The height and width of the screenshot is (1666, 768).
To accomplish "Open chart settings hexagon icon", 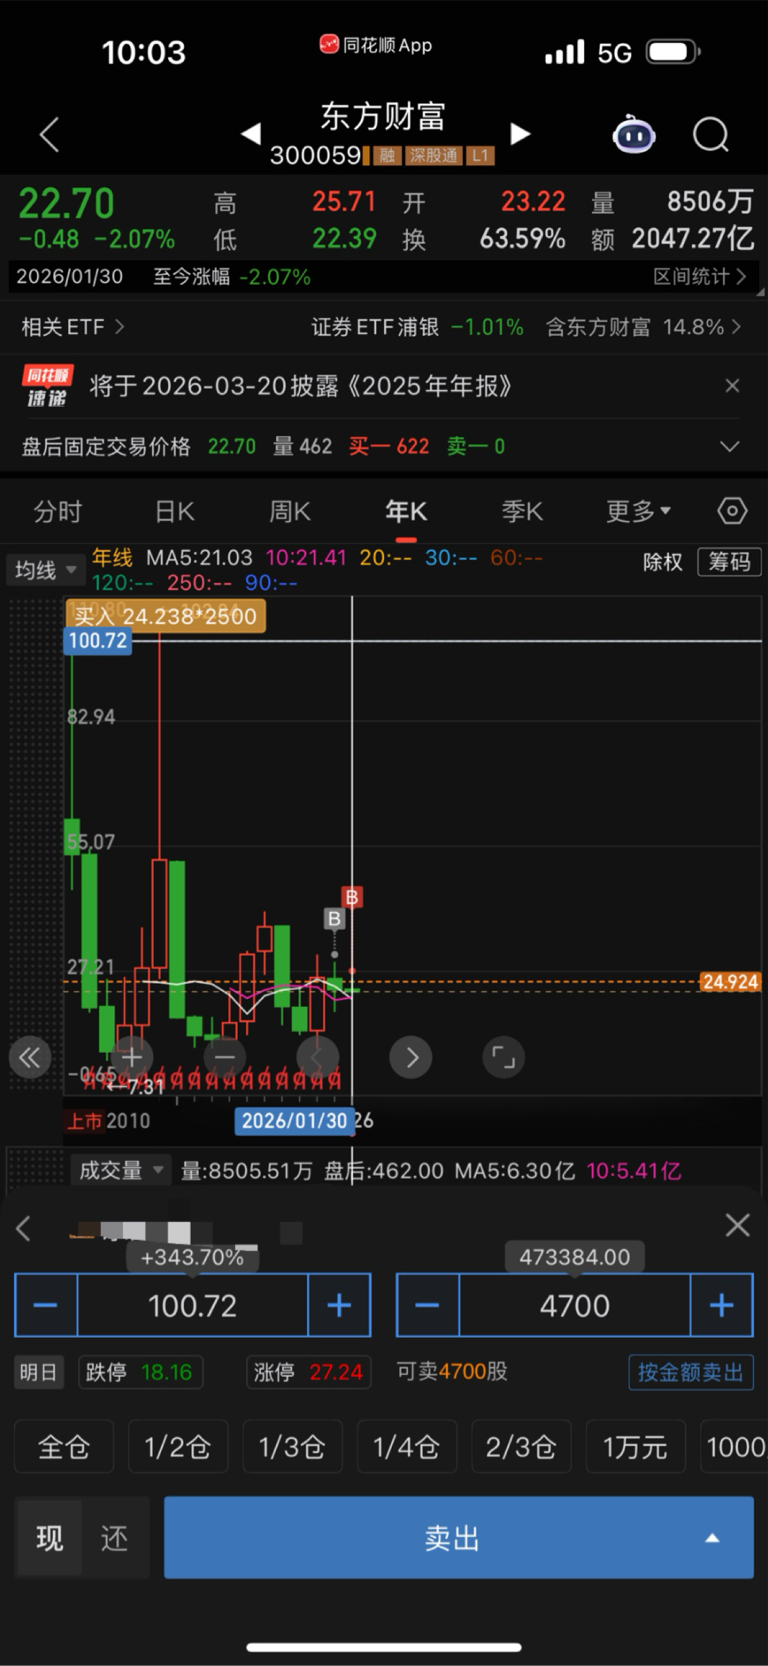I will point(732,511).
